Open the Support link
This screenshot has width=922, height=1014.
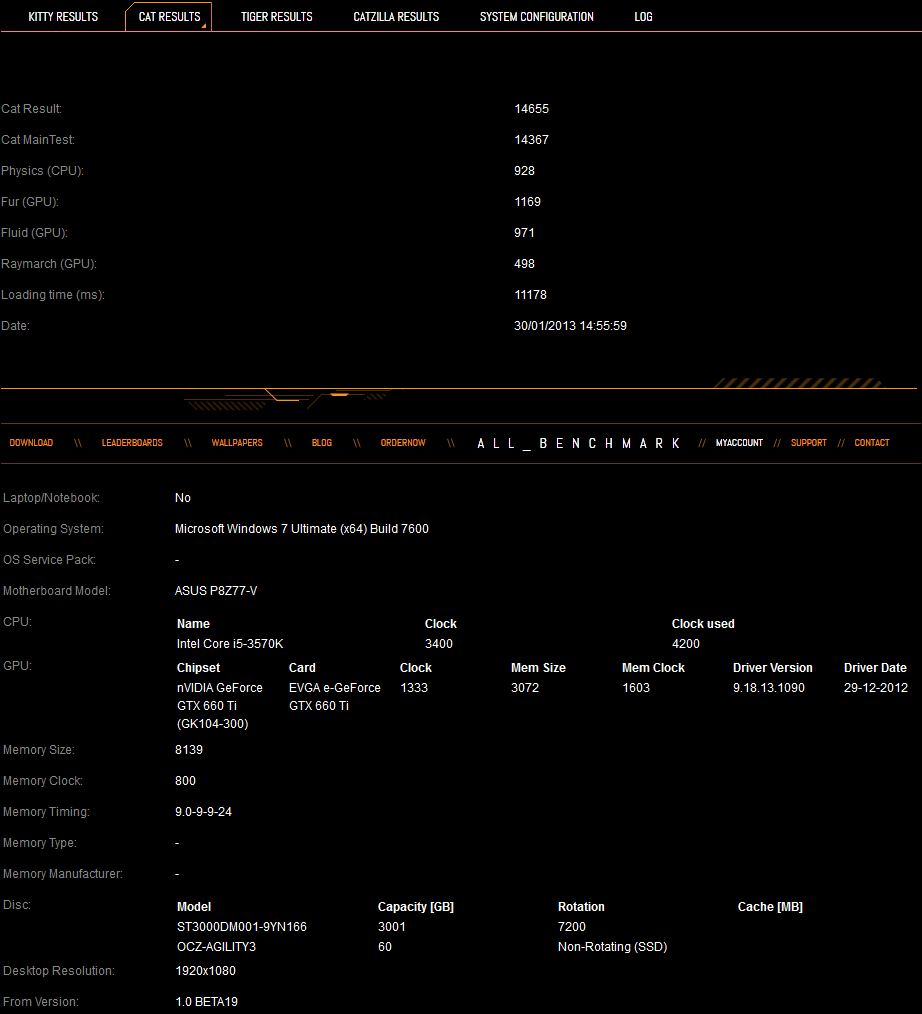[x=808, y=443]
